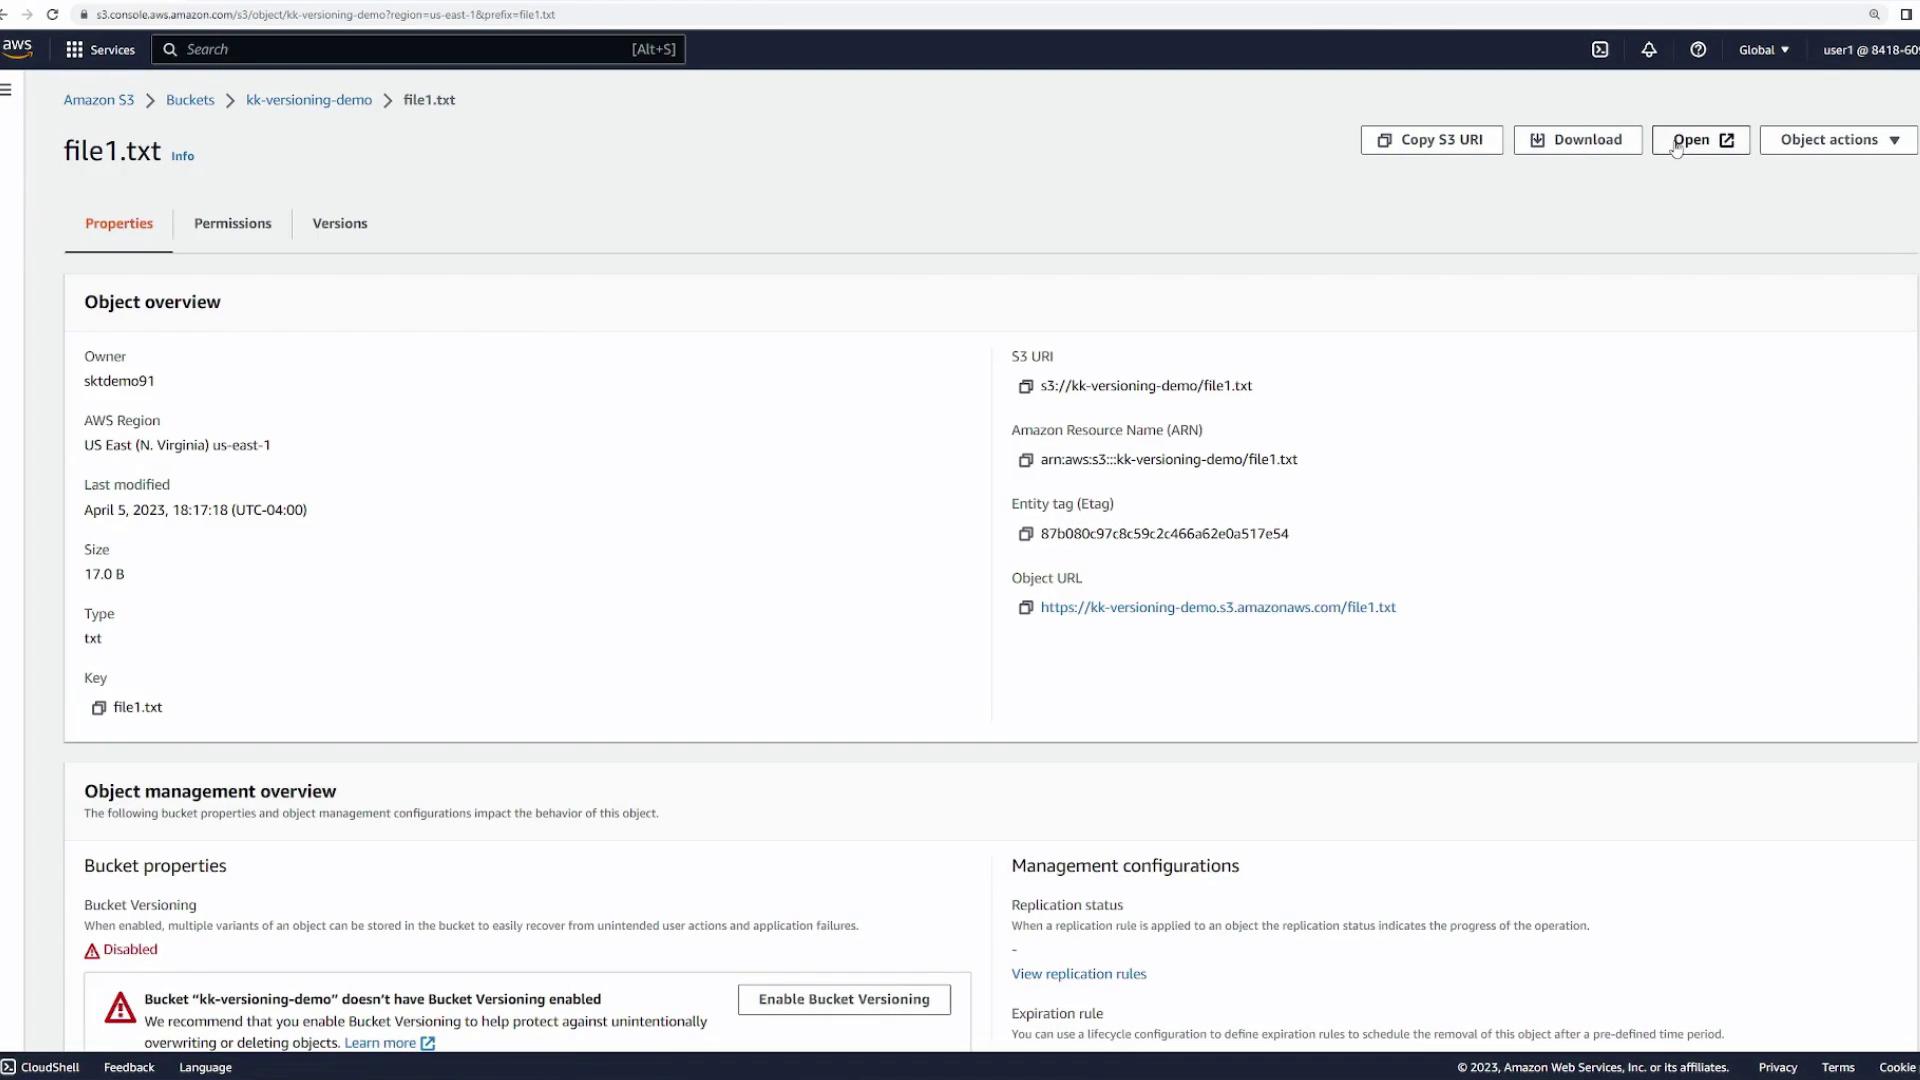Viewport: 1920px width, 1080px height.
Task: Copy the S3 URI value icon
Action: pos(1025,386)
